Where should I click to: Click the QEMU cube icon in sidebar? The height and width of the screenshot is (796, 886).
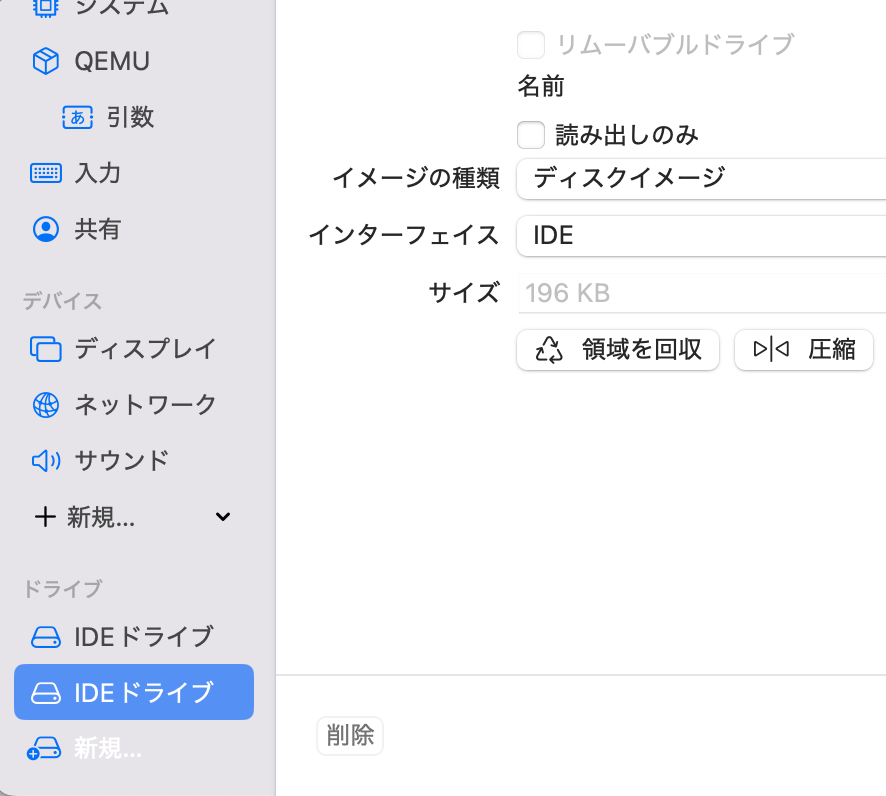(46, 62)
